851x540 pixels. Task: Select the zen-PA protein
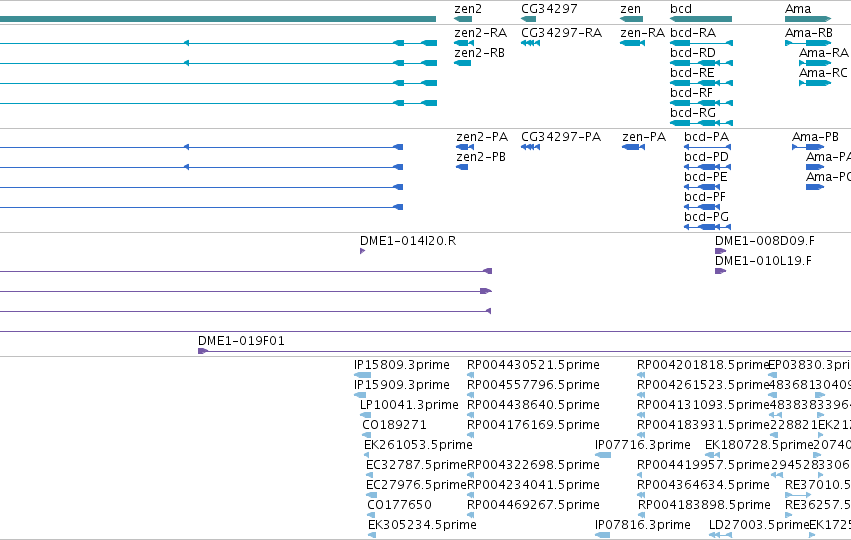(x=633, y=147)
